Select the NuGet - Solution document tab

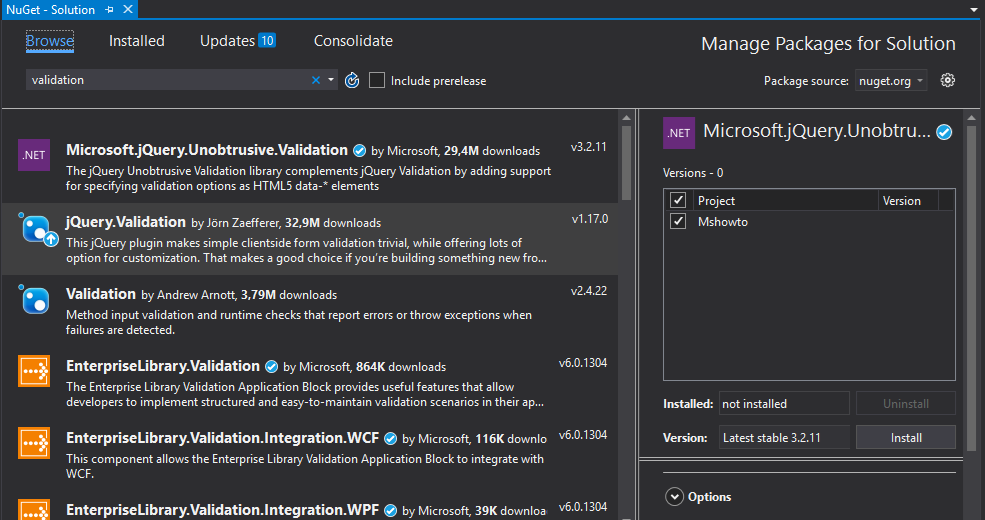[50, 9]
